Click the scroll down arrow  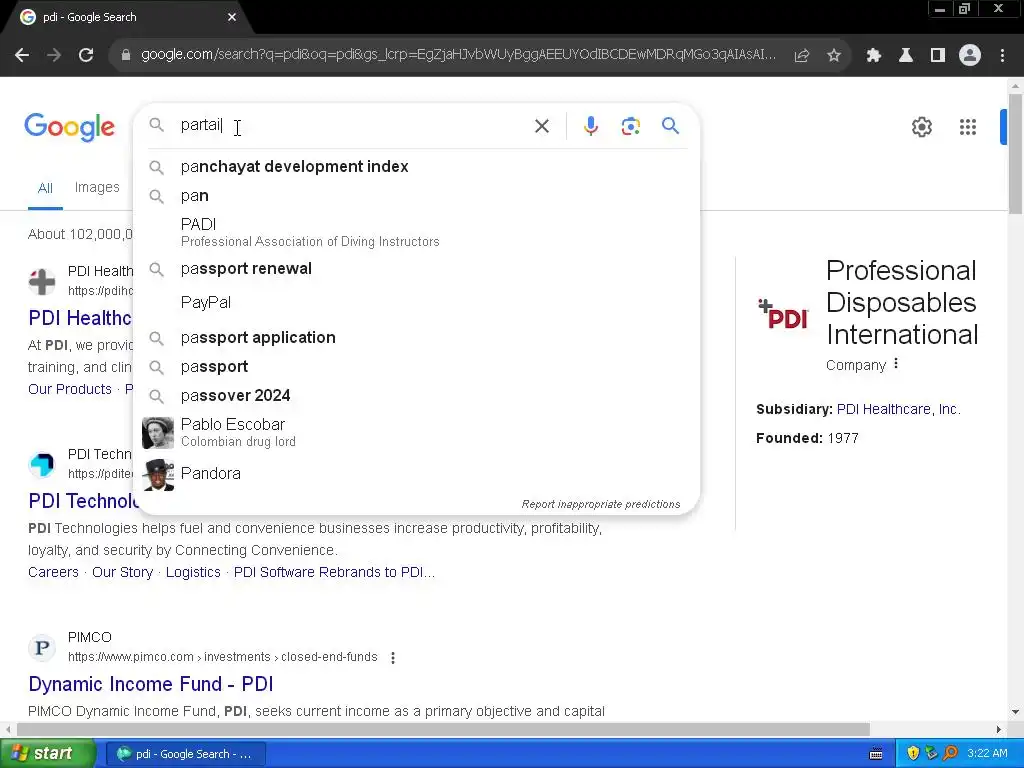[x=1016, y=712]
